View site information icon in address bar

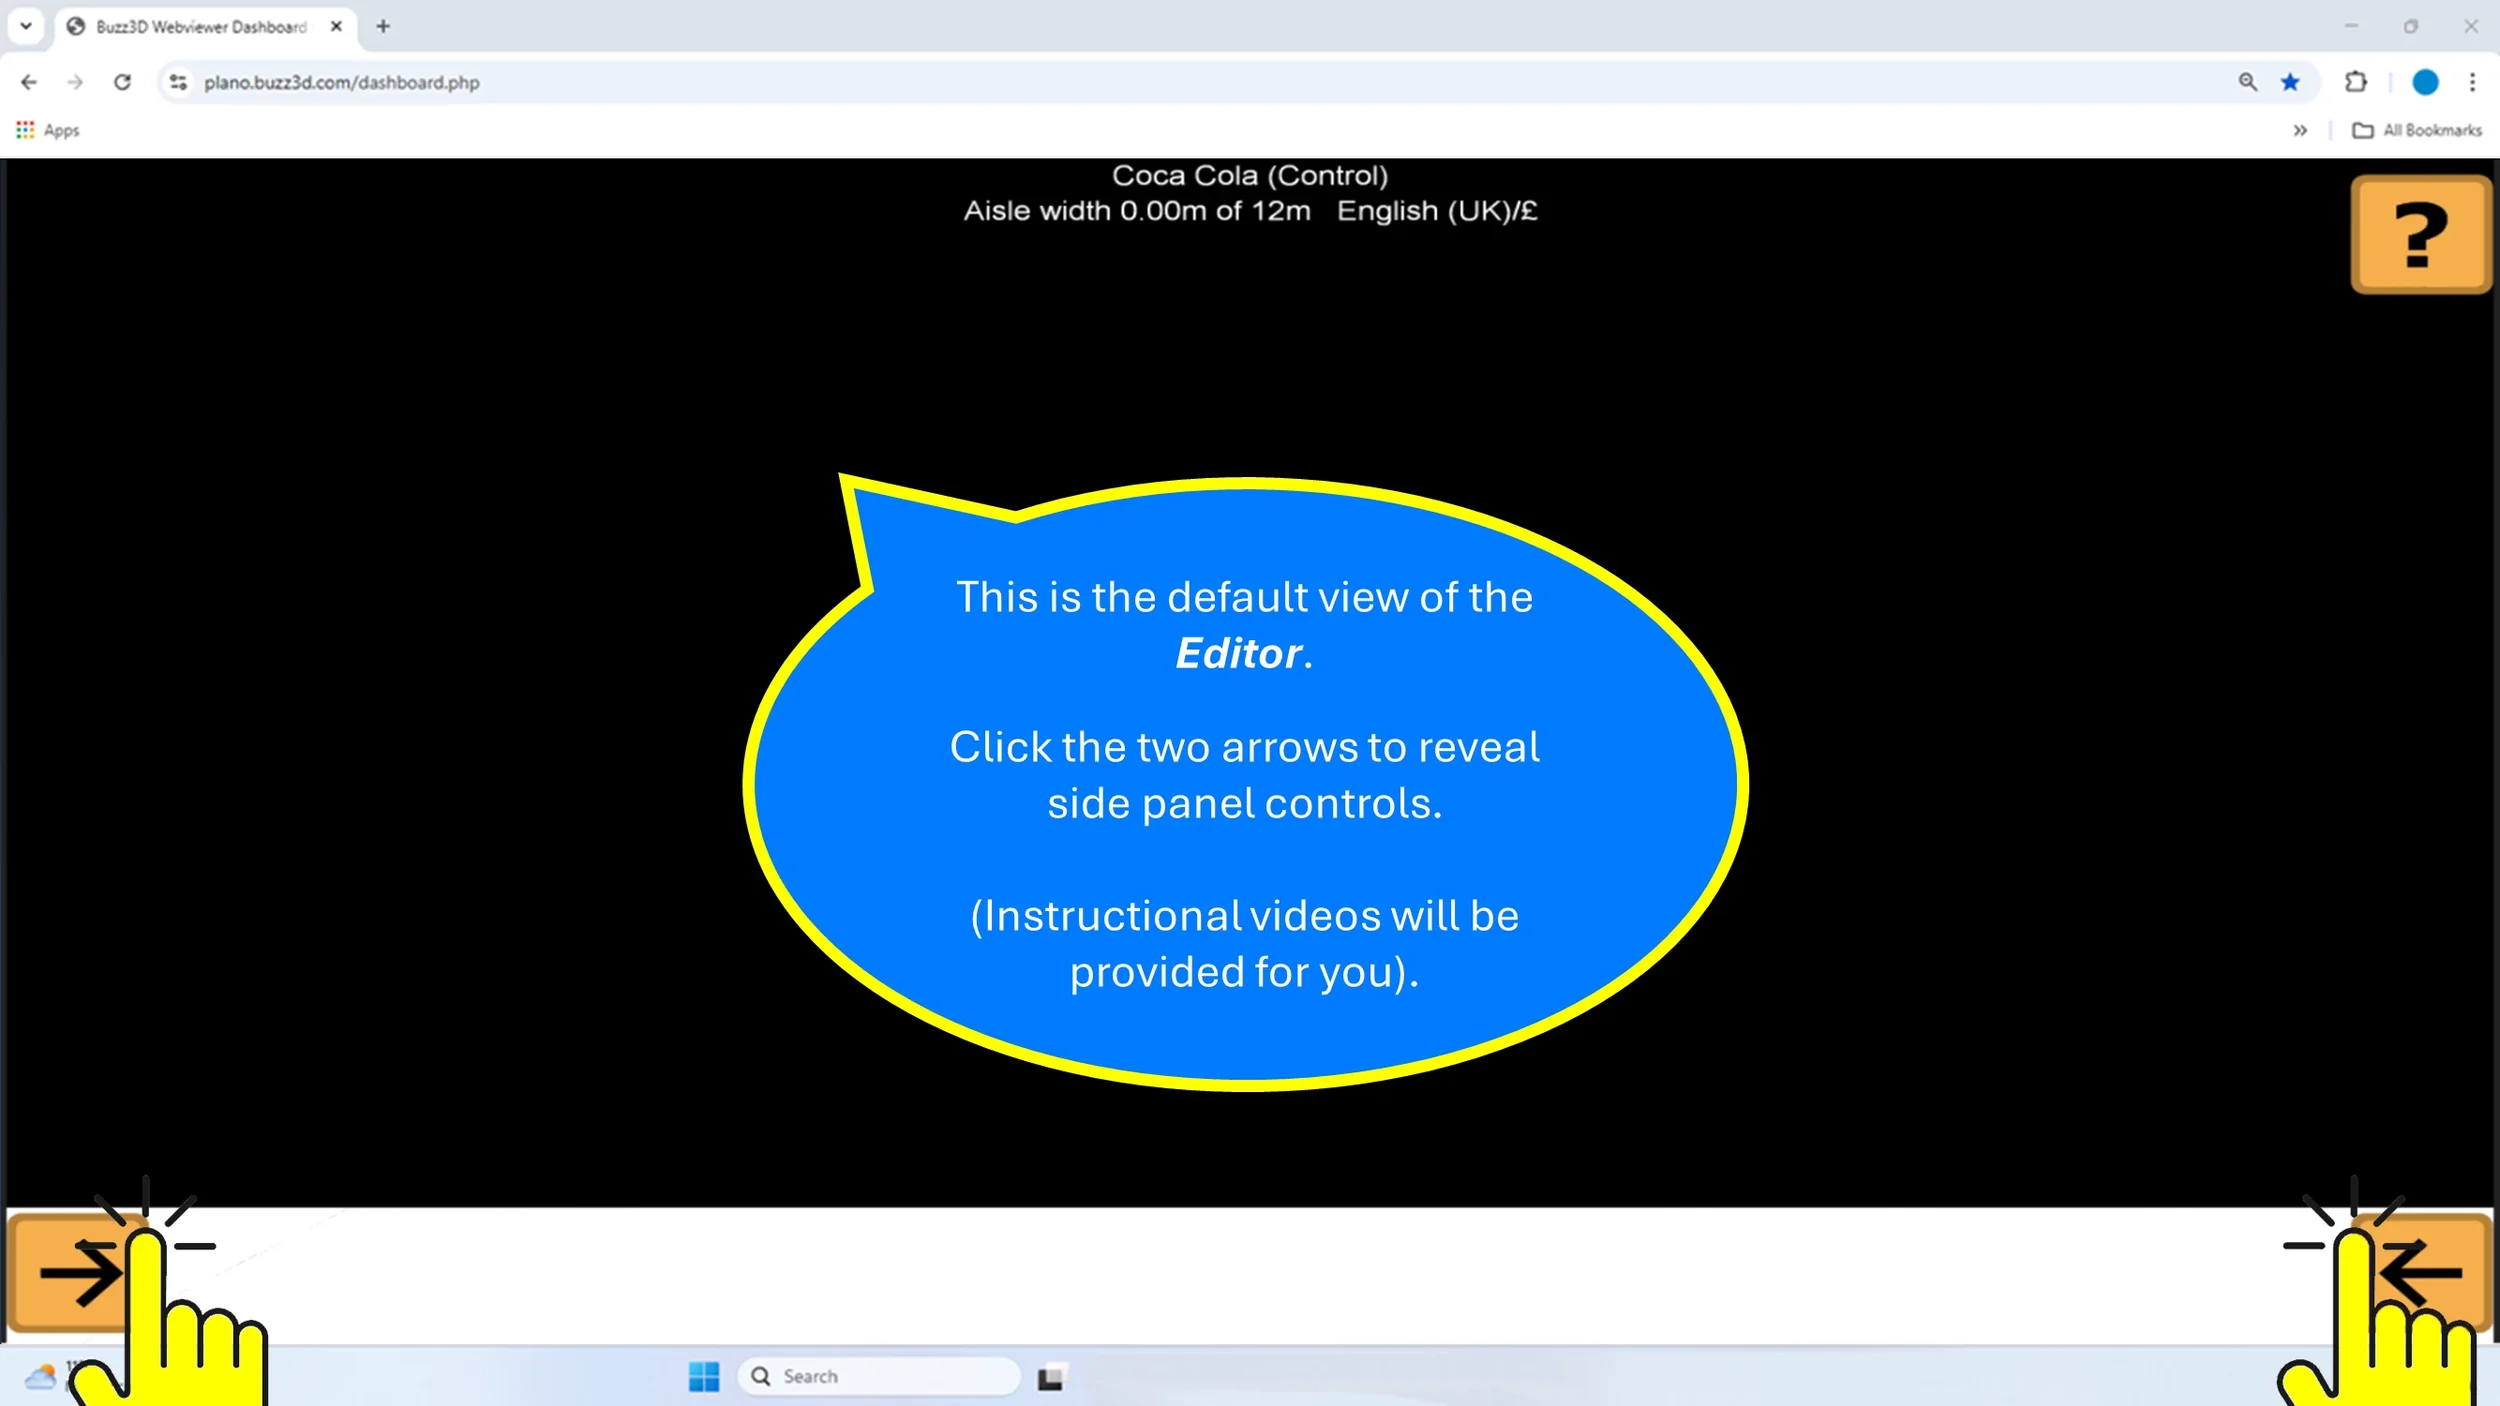tap(178, 82)
